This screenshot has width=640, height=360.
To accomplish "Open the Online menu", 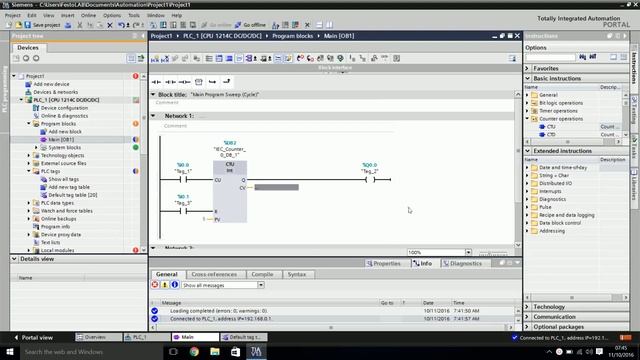I will 89,16.
